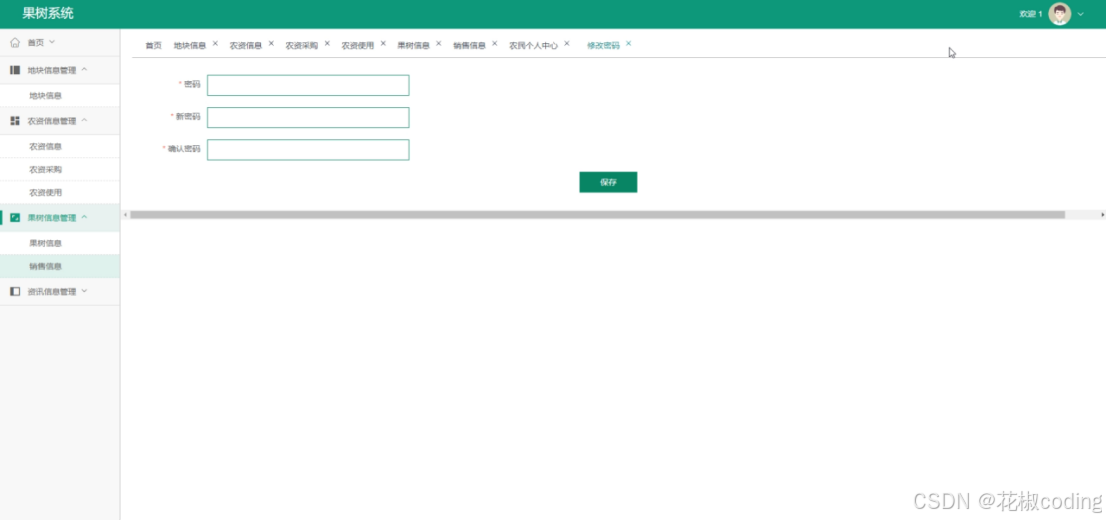Click the scrollbar right arrow
Viewport: 1106px width, 521px height.
(x=1102, y=214)
